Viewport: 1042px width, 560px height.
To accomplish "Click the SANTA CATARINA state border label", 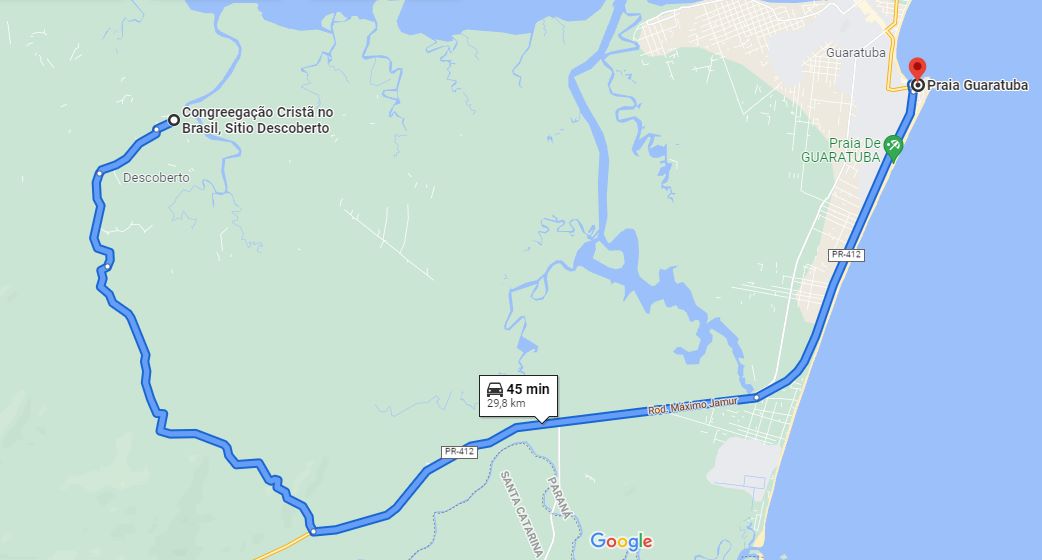I will (x=522, y=513).
